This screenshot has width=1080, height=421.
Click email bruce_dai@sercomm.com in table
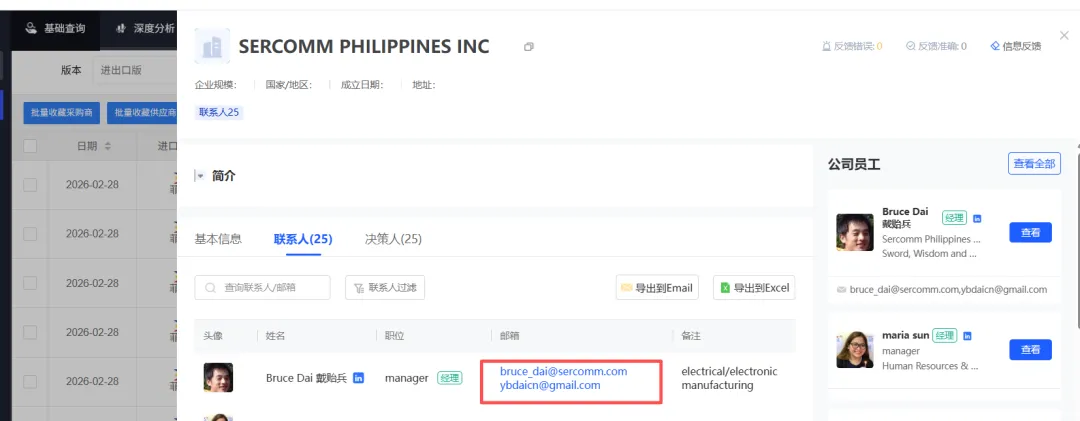pos(563,371)
